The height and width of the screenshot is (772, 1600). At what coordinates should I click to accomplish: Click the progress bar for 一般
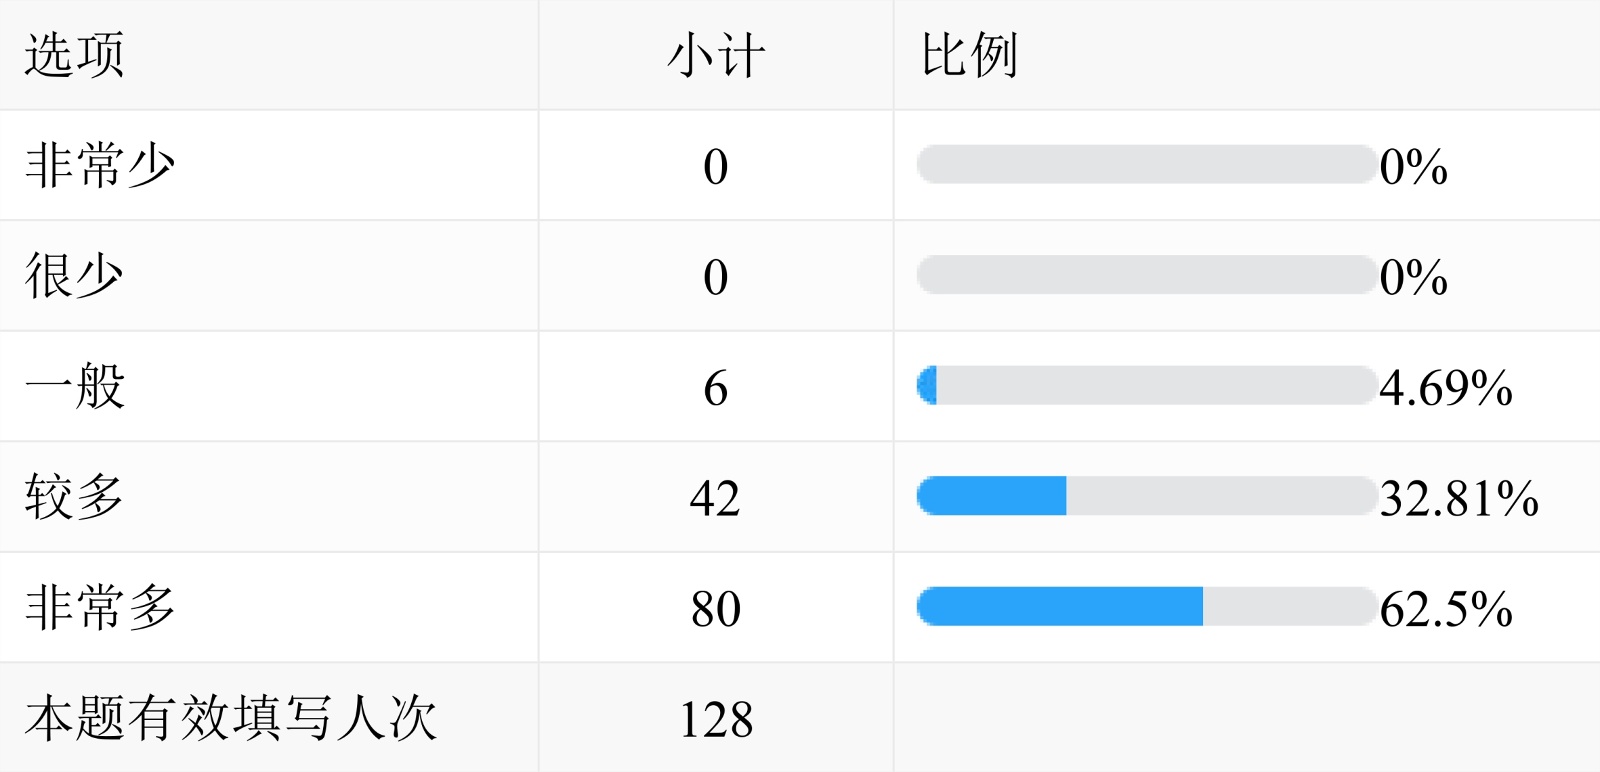1146,386
